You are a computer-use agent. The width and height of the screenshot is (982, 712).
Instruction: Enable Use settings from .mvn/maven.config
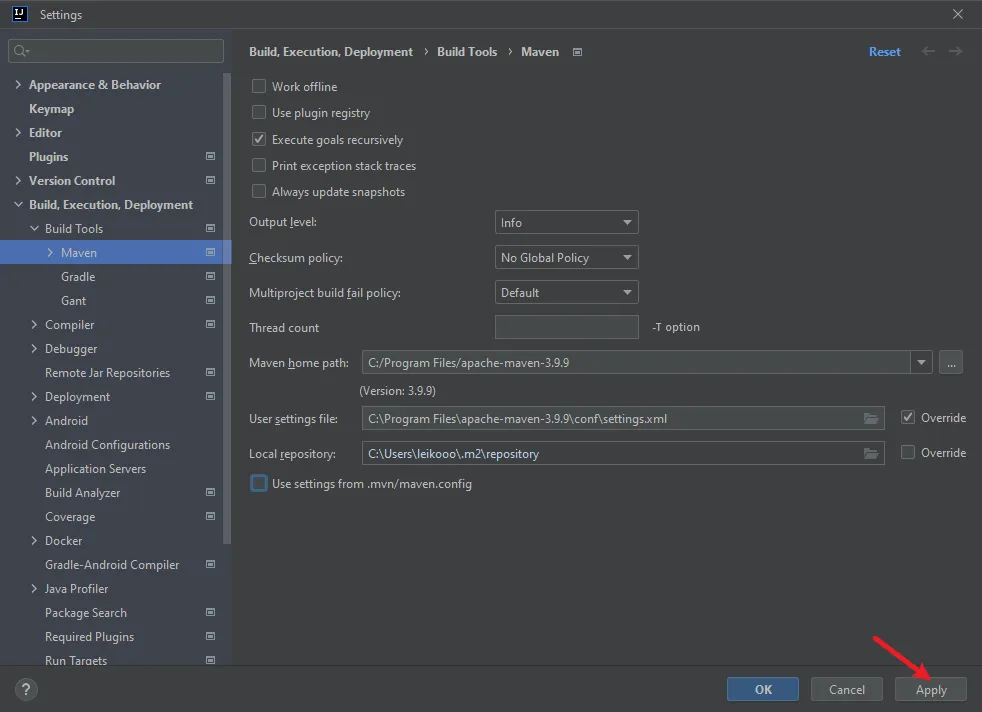[x=259, y=483]
